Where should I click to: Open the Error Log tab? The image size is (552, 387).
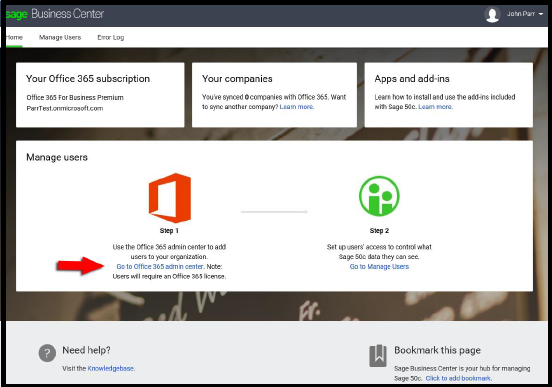click(111, 37)
